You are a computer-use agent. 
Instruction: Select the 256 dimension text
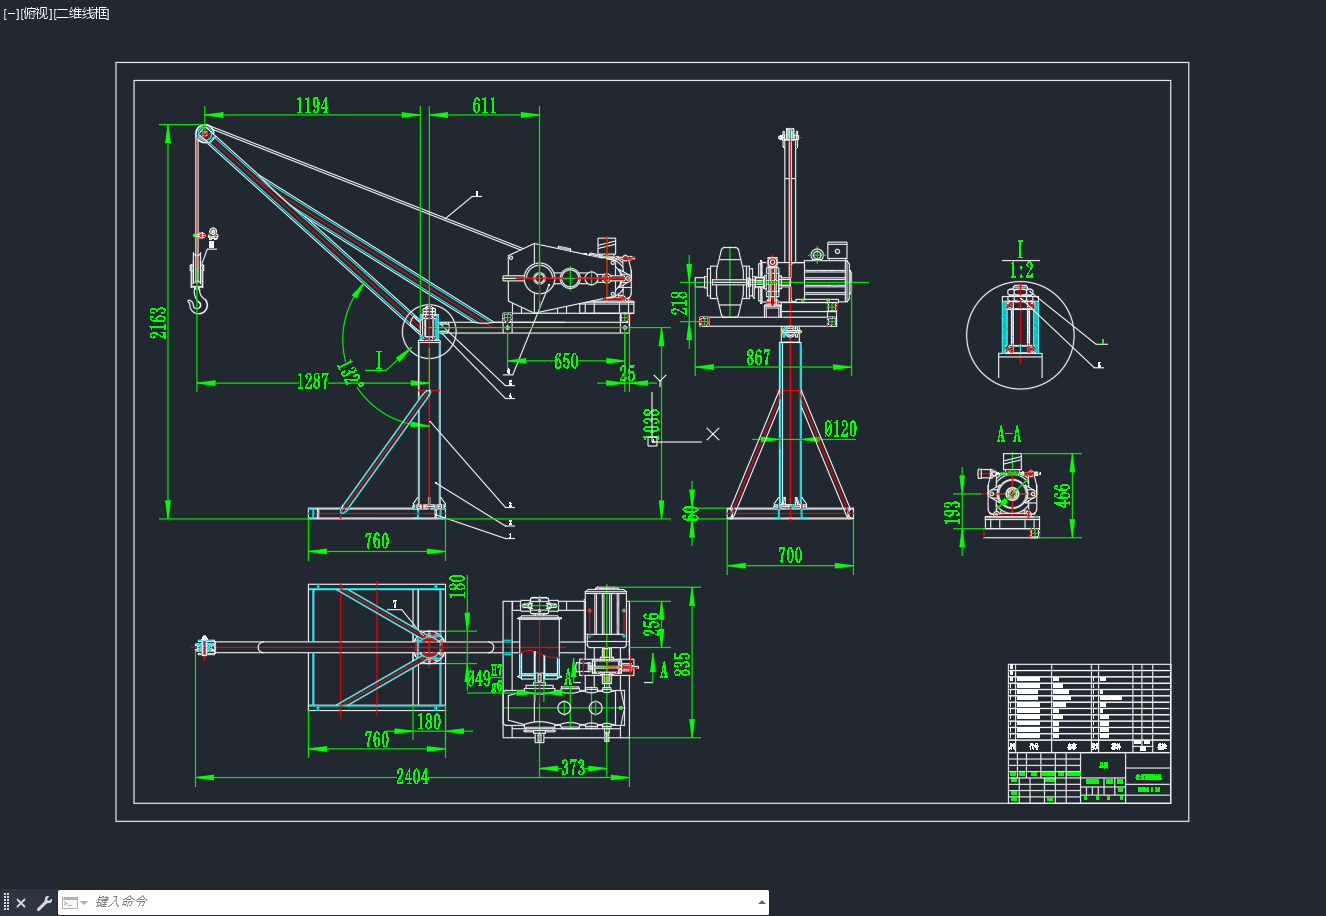[652, 624]
